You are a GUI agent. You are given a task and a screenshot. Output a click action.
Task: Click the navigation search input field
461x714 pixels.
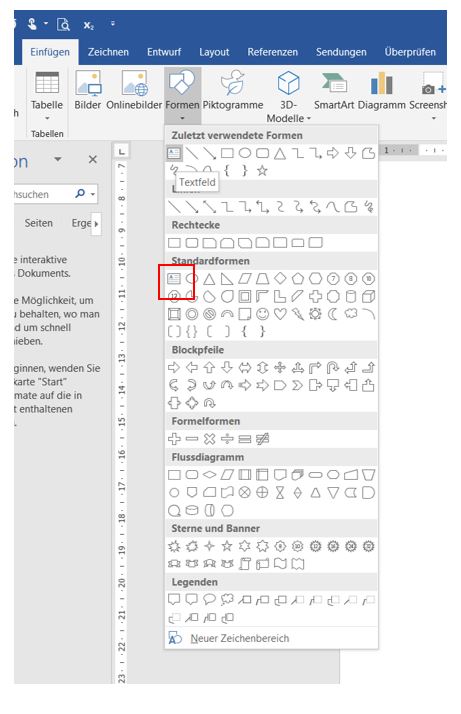(x=43, y=194)
